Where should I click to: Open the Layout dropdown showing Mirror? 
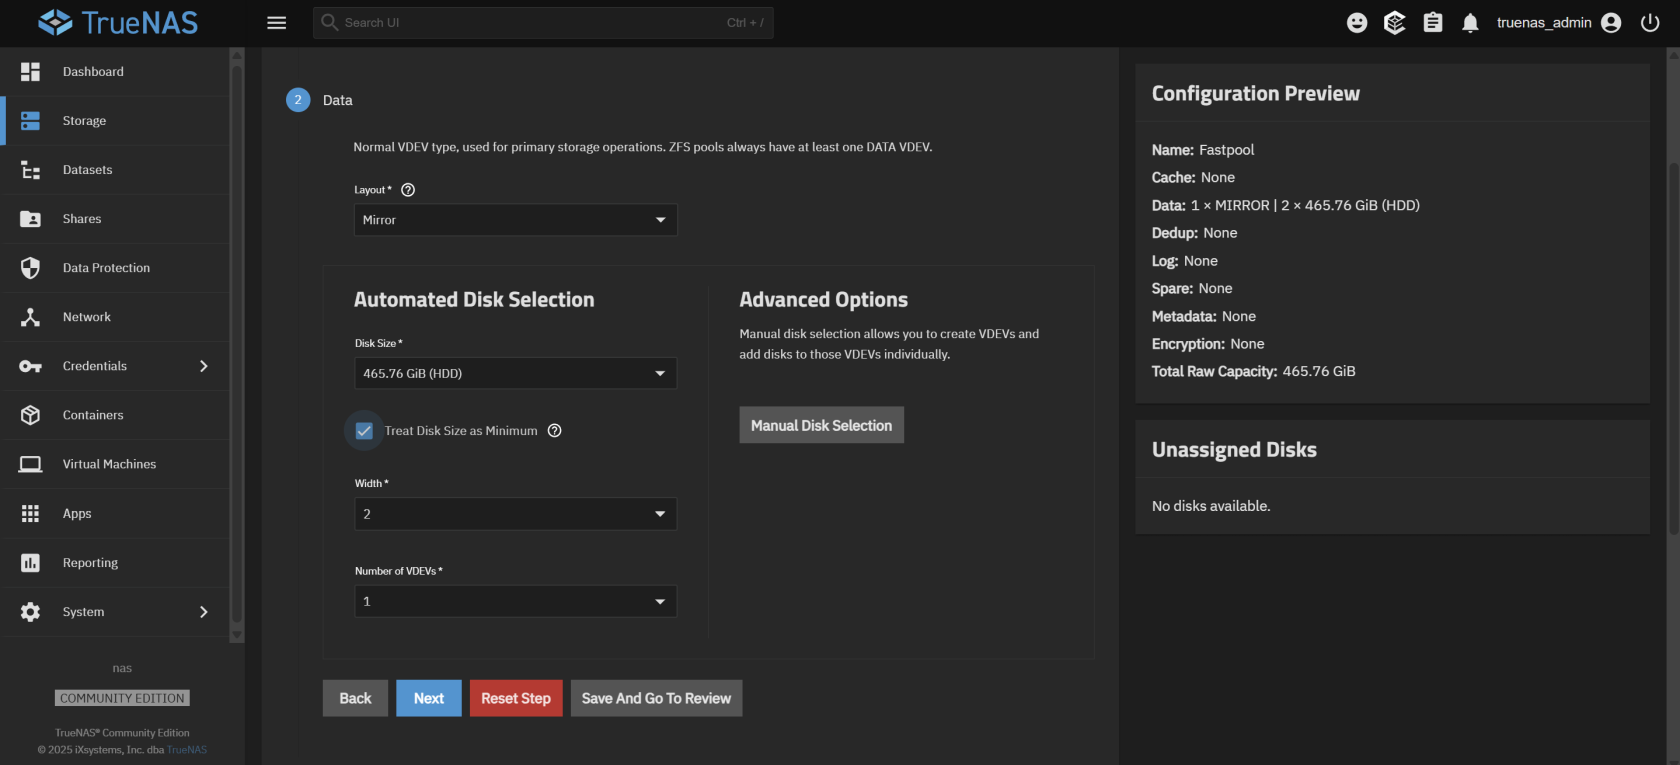(x=515, y=220)
